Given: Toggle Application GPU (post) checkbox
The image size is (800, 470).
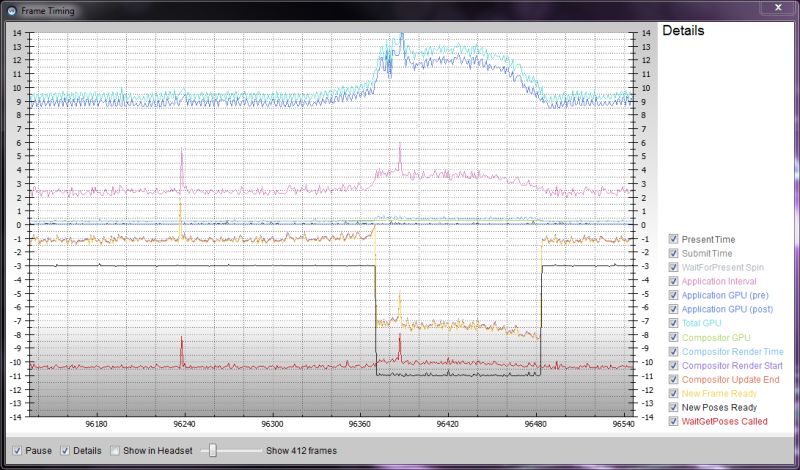Looking at the screenshot, I should tap(673, 309).
